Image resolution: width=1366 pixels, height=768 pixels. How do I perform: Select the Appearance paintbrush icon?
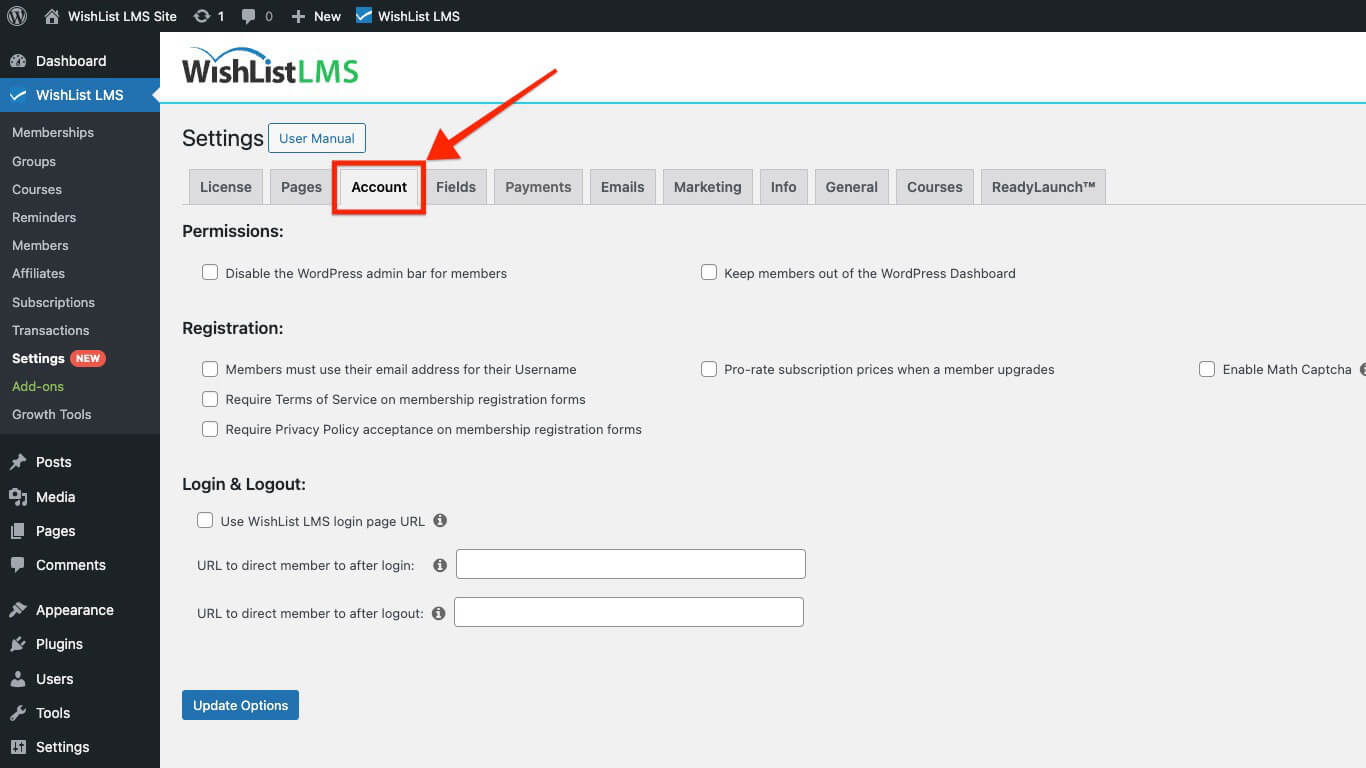coord(16,609)
